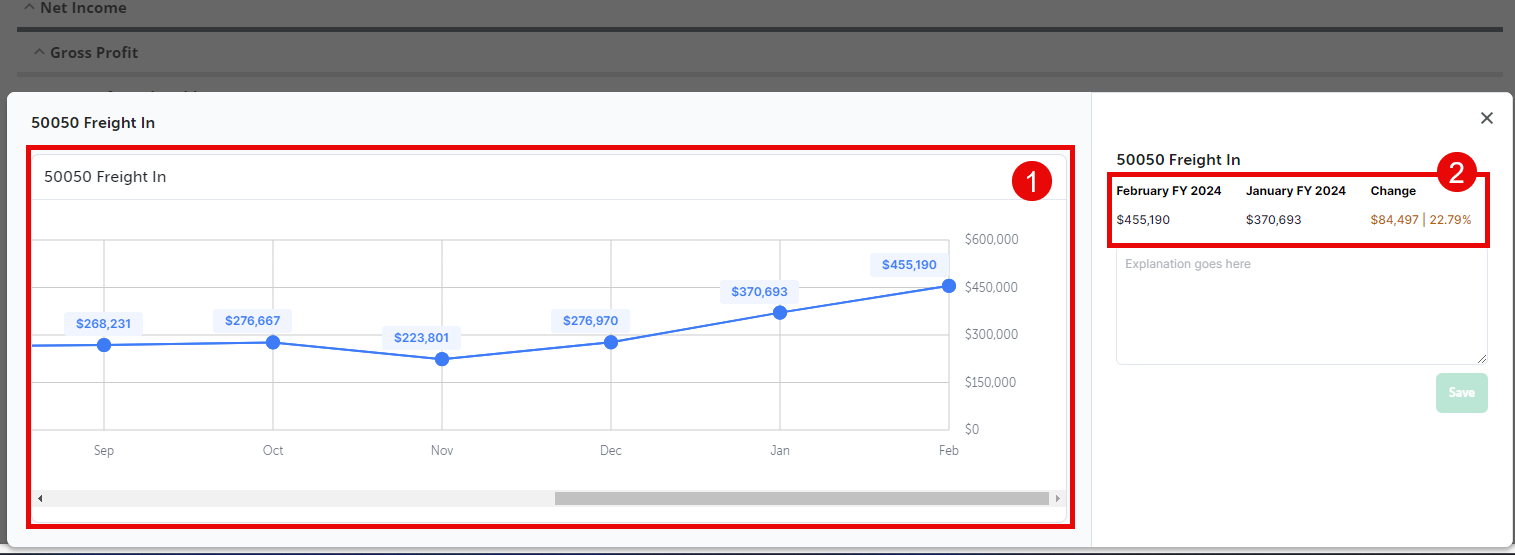Click the $223,801 data label on chart
The width and height of the screenshot is (1515, 555).
pyautogui.click(x=421, y=338)
